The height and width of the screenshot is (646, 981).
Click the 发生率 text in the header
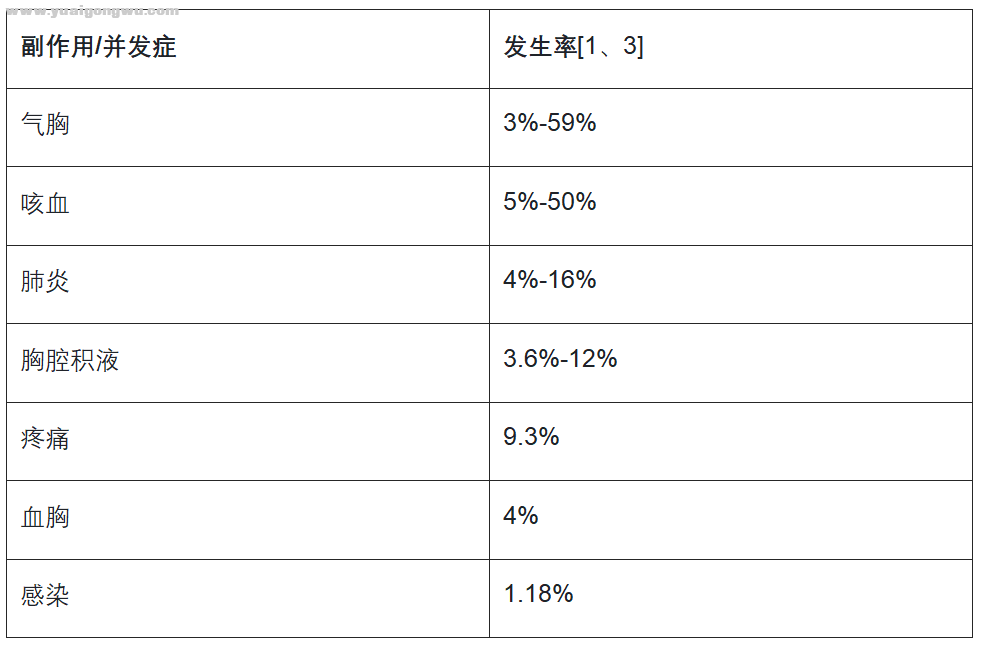(x=540, y=46)
